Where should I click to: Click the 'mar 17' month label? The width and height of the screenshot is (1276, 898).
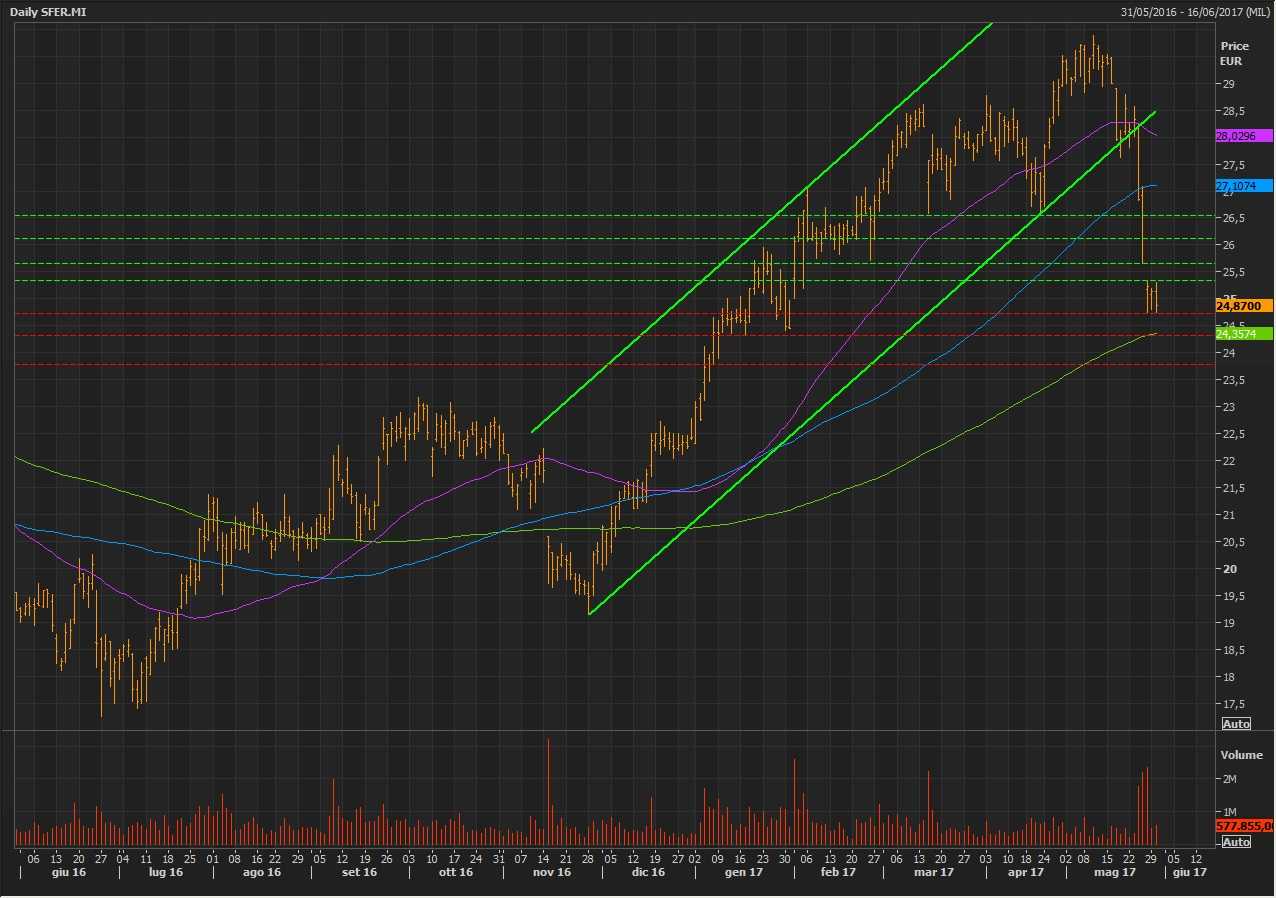click(x=933, y=873)
